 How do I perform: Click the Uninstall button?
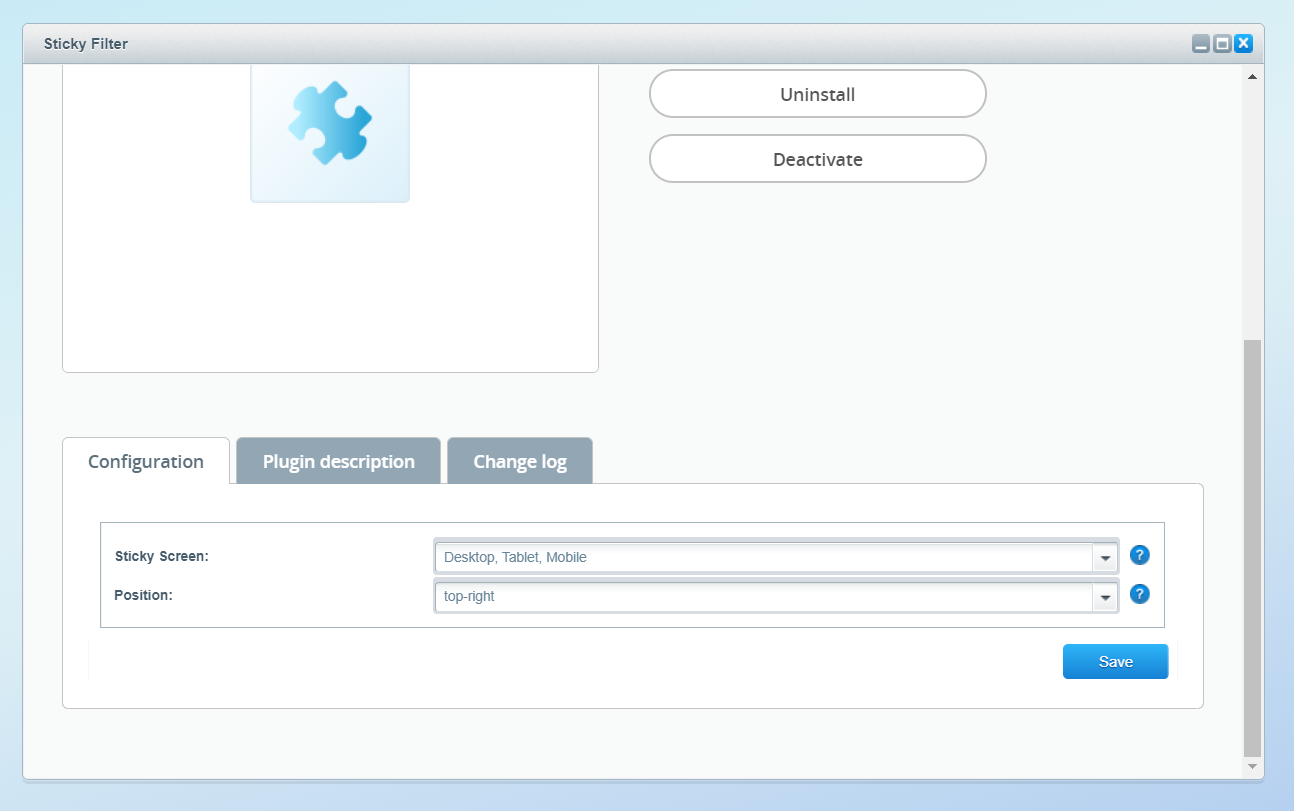[817, 94]
